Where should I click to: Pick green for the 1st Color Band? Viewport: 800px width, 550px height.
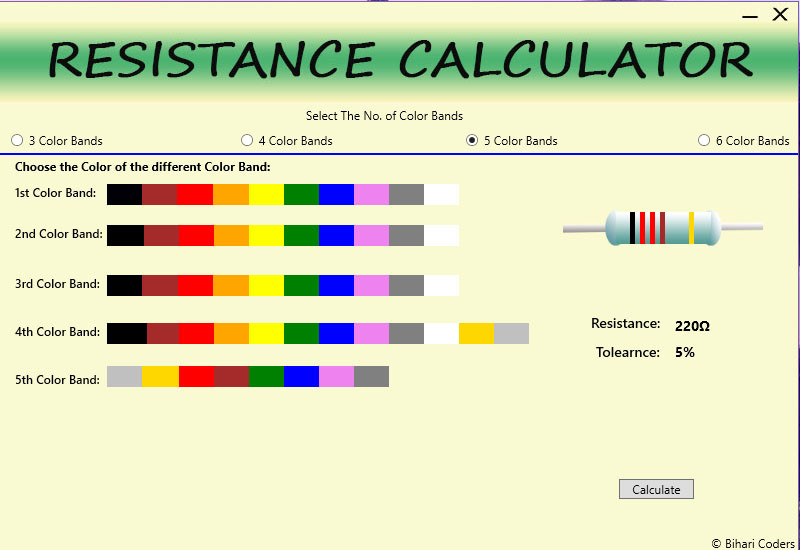click(302, 194)
